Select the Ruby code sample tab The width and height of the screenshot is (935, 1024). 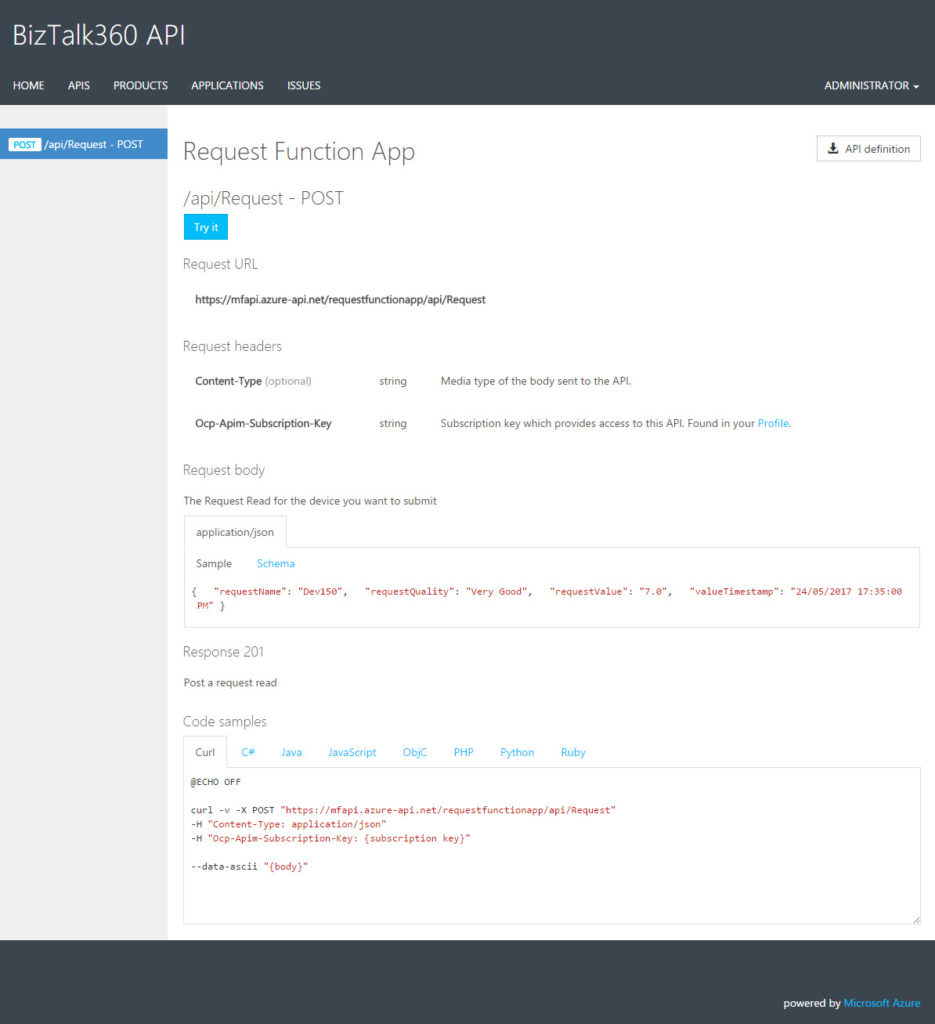click(x=573, y=751)
